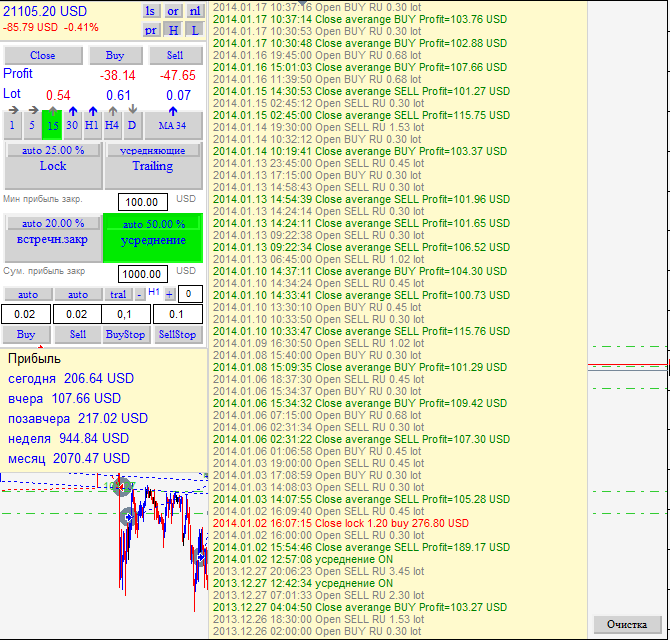Click the 'ls' button in top row

(150, 11)
